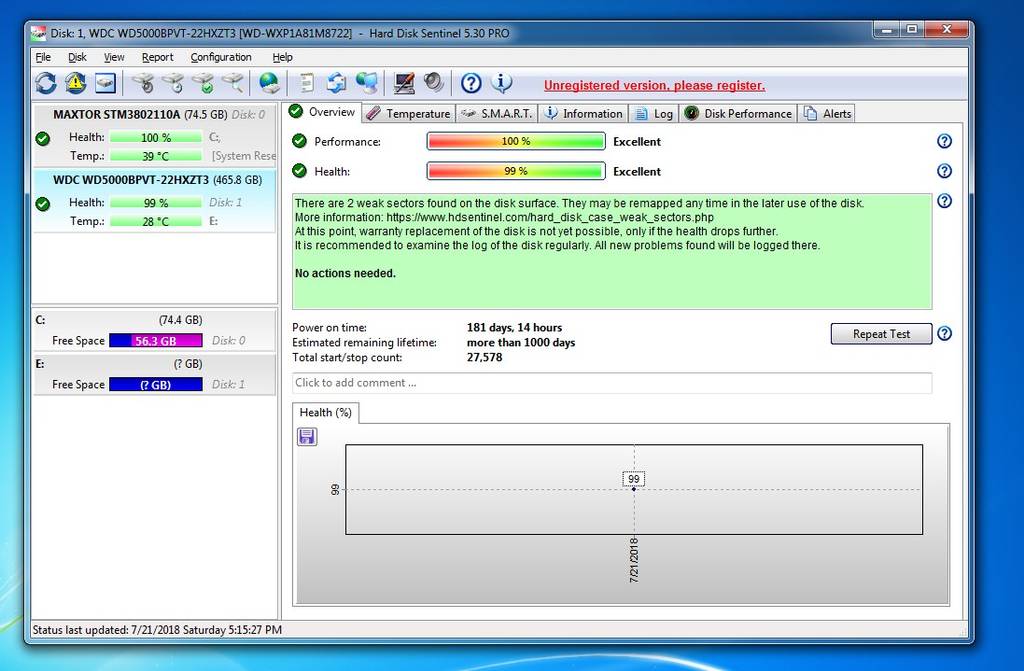The width and height of the screenshot is (1024, 671).
Task: Click the report document toolbar icon
Action: (x=306, y=83)
